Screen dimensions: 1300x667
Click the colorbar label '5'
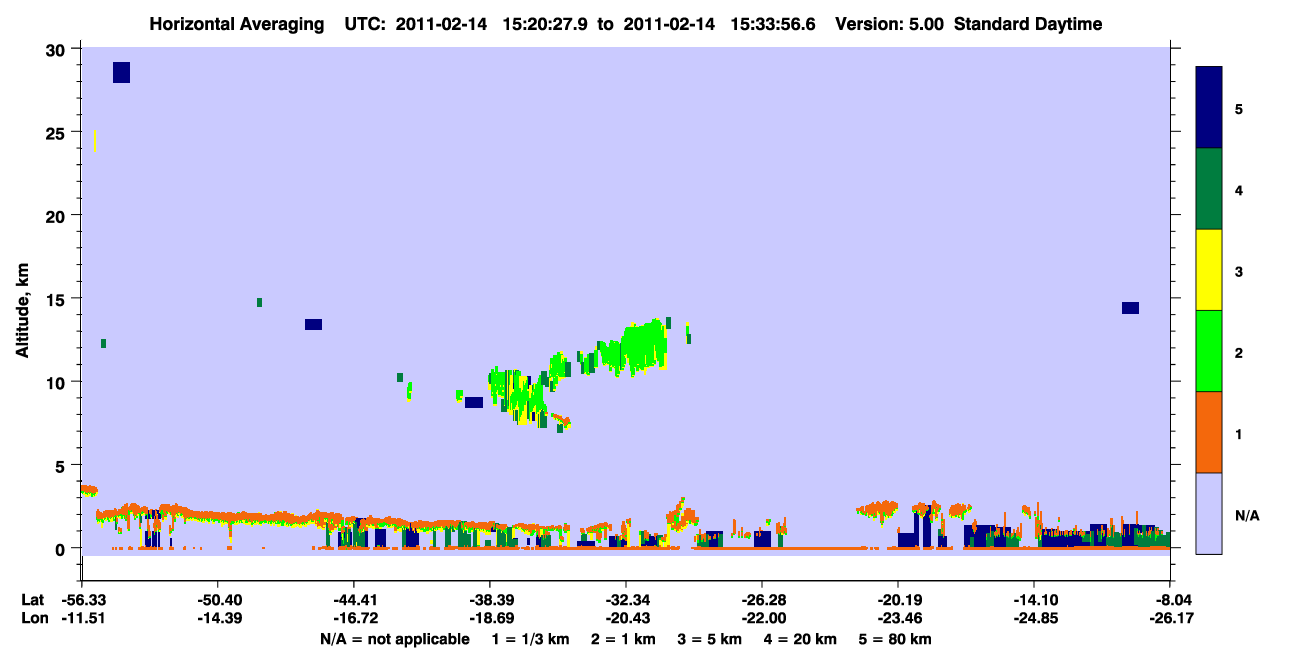[1239, 108]
